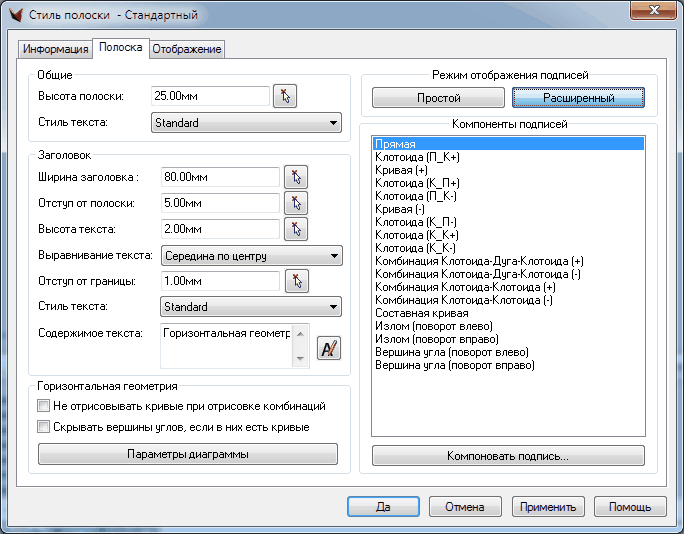This screenshot has width=684, height=534.
Task: Enable Не отрисовывать кривые при отрисовке комбинаций
Action: click(x=43, y=407)
